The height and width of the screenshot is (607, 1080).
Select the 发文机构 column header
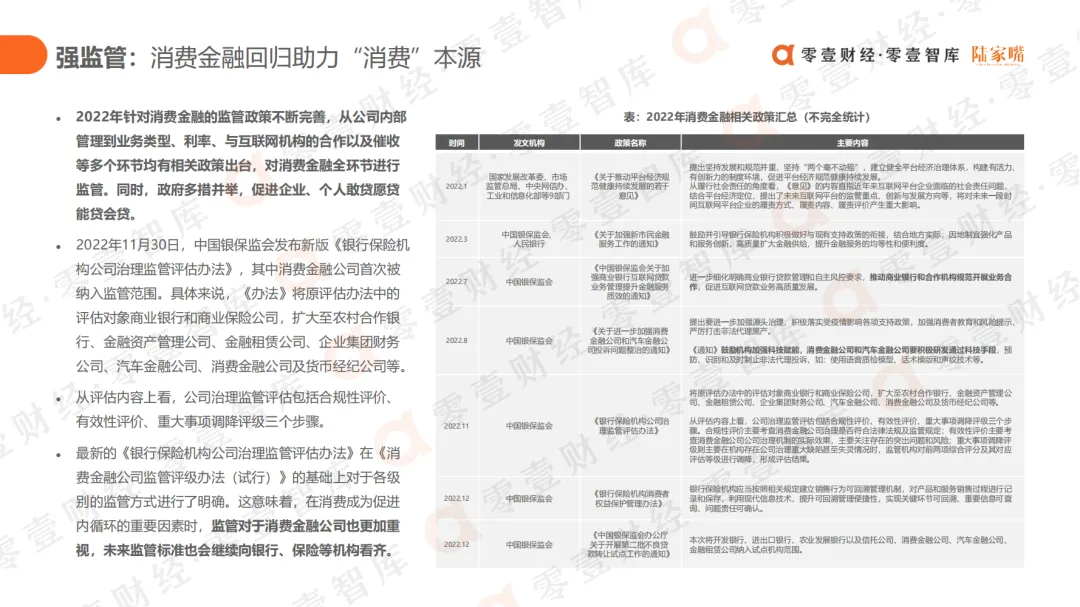pos(529,143)
